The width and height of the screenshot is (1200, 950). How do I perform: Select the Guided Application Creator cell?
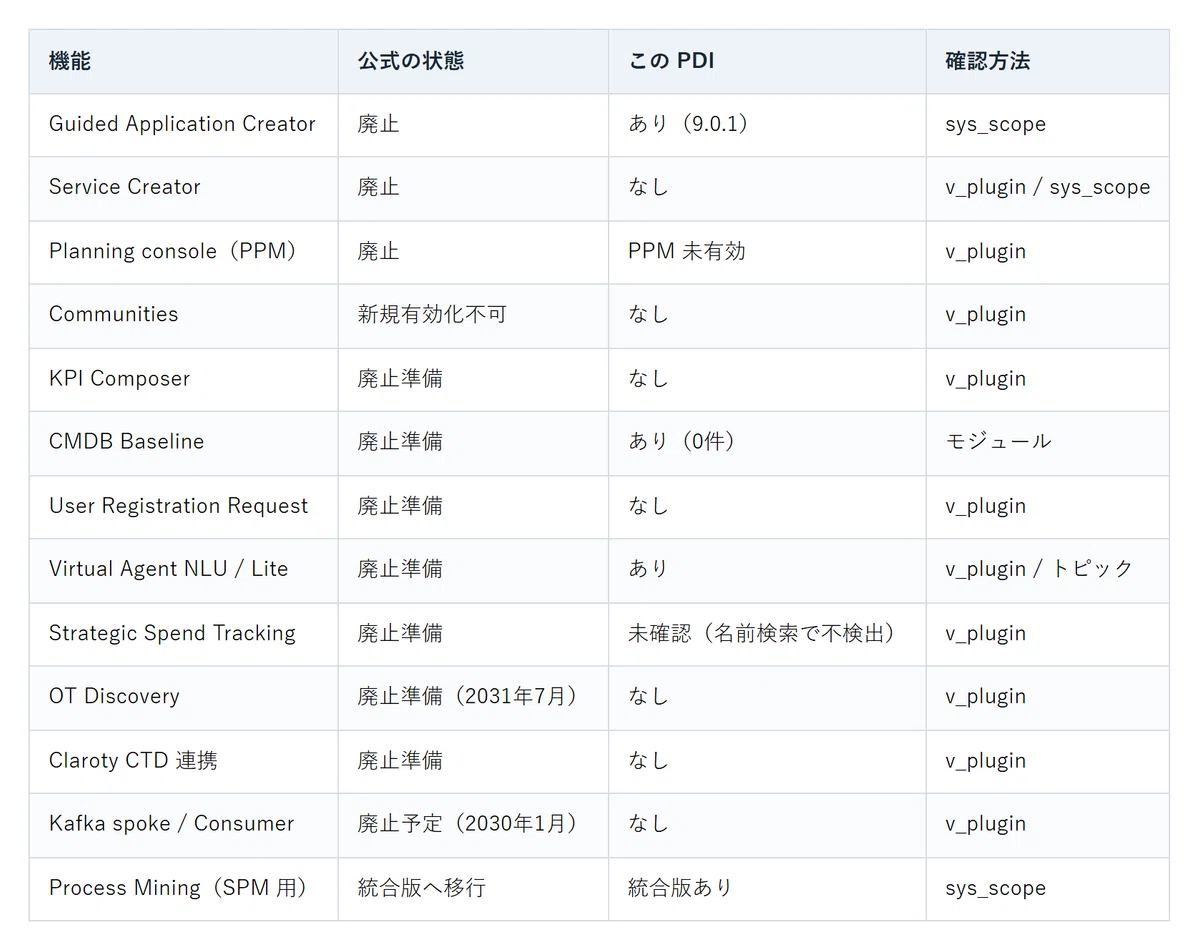pyautogui.click(x=182, y=124)
